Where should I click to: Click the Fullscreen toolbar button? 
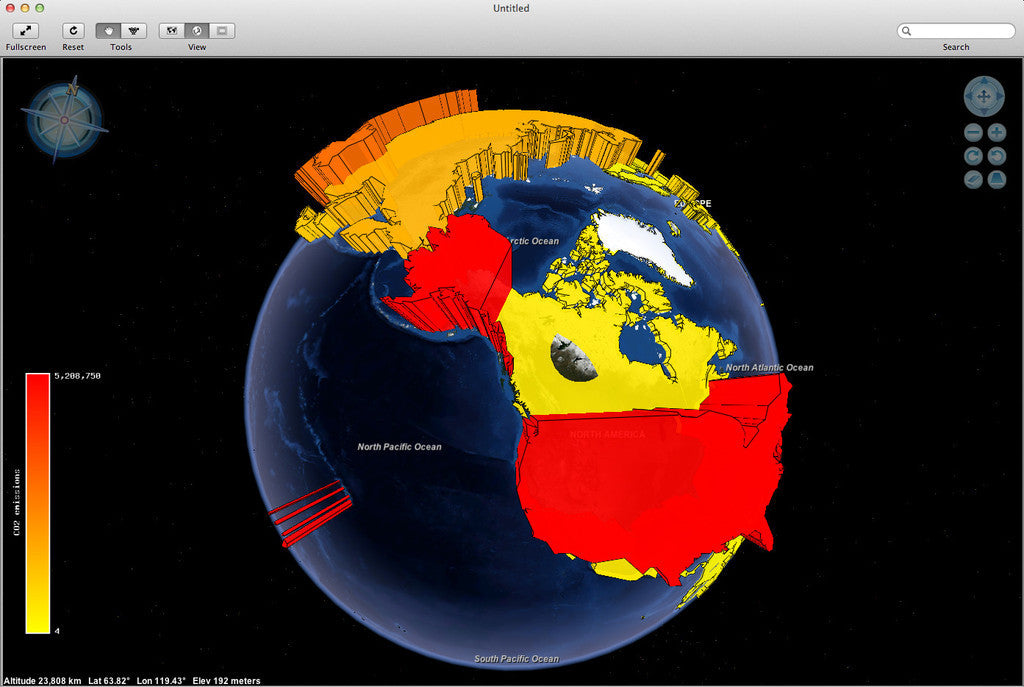(x=25, y=31)
